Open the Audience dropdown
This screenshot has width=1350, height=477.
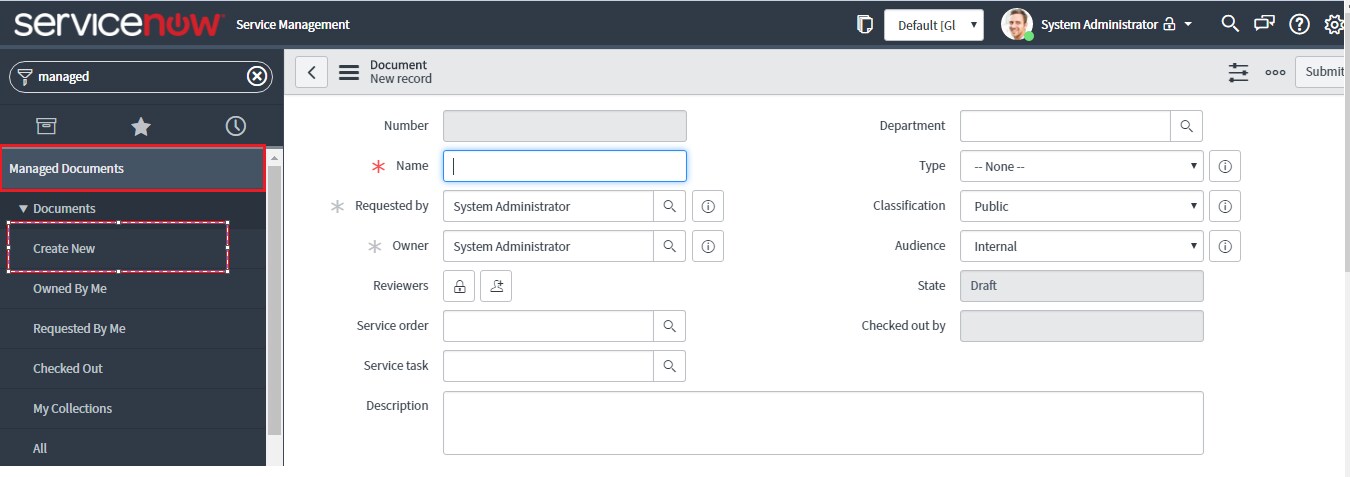1080,246
